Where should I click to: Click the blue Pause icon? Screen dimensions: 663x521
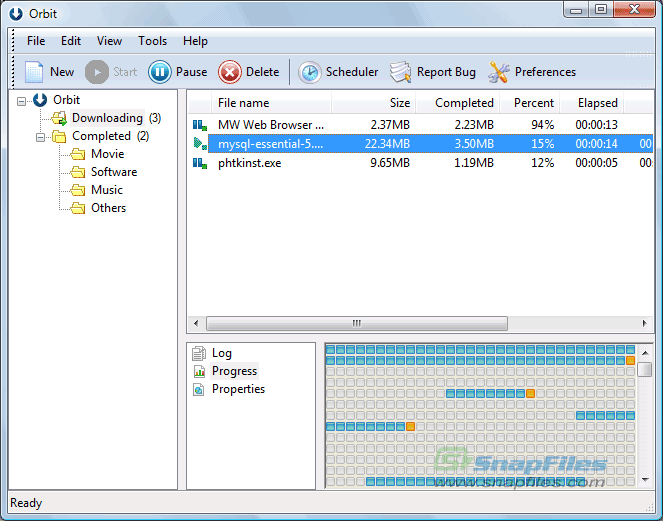(x=160, y=72)
